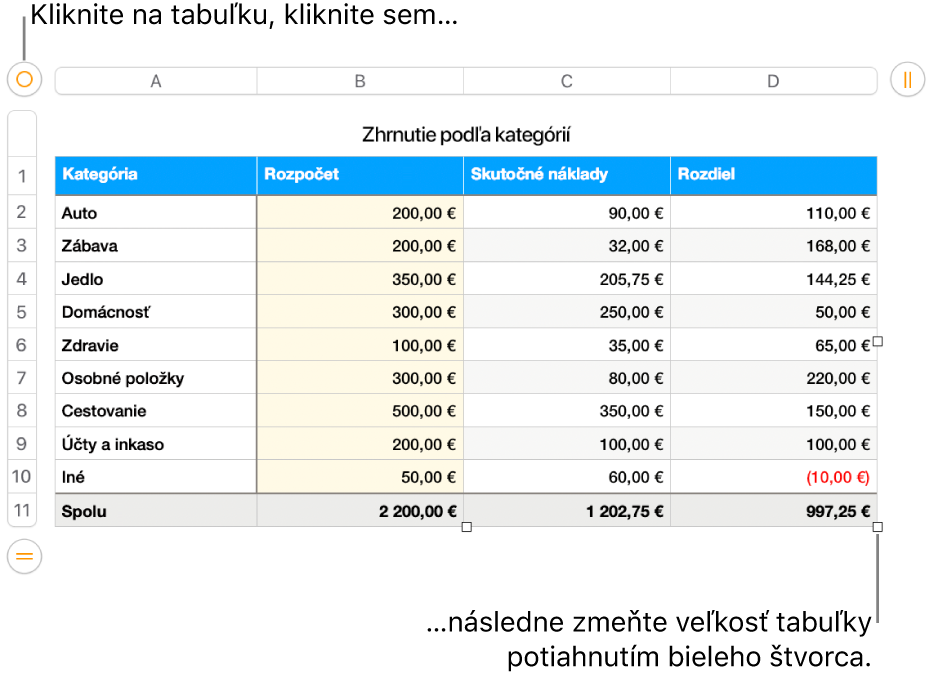This screenshot has height=684, width=931.
Task: Select row 9 header number
Action: 22,444
